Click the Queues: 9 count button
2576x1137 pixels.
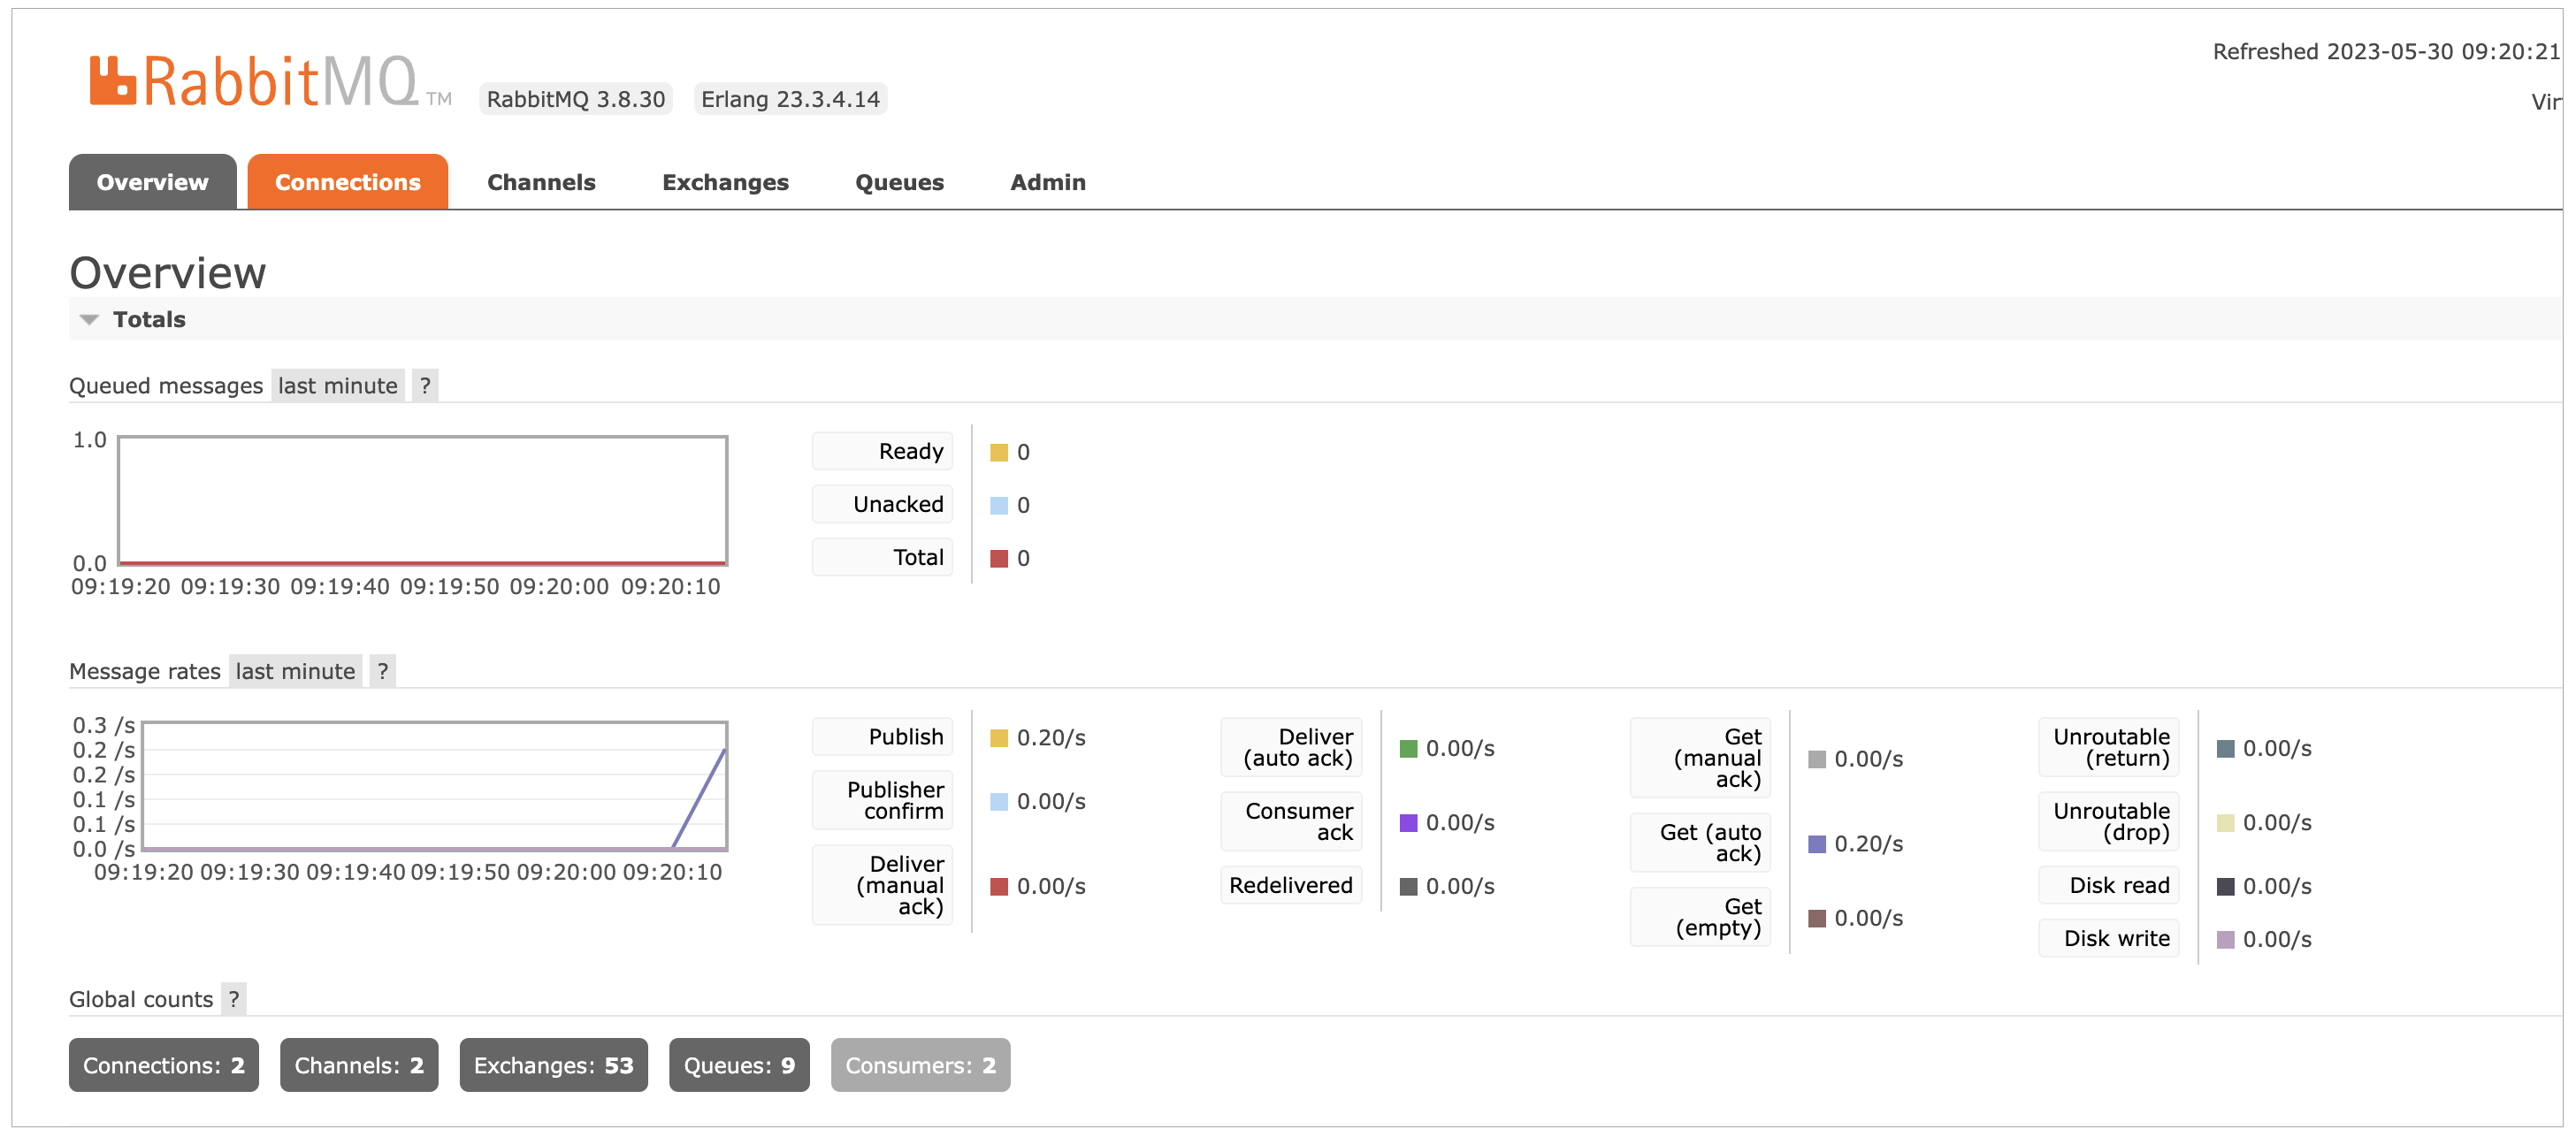tap(739, 1065)
